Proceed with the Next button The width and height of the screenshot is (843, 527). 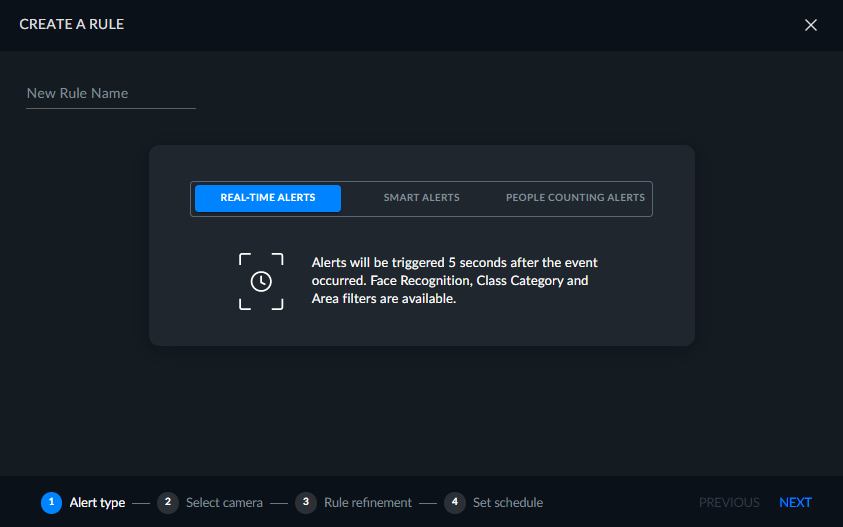(795, 503)
